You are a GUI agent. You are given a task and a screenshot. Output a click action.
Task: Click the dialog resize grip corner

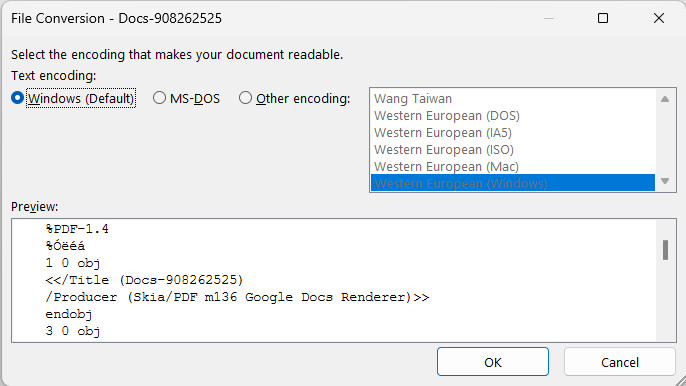[x=681, y=381]
